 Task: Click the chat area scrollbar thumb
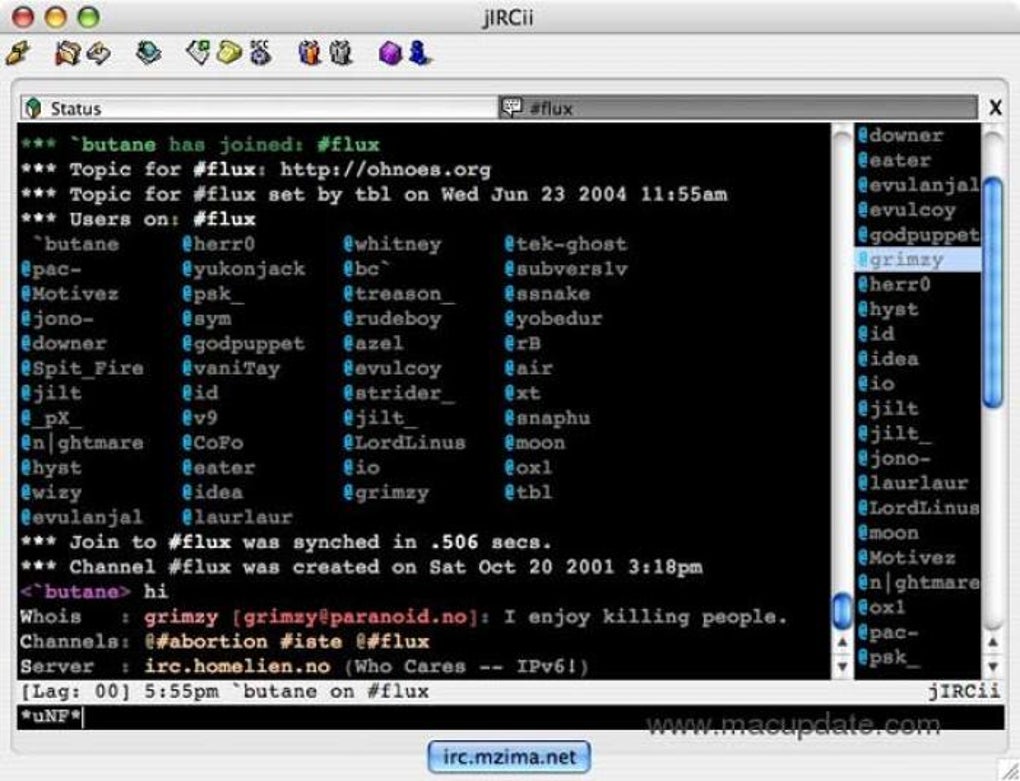(842, 609)
